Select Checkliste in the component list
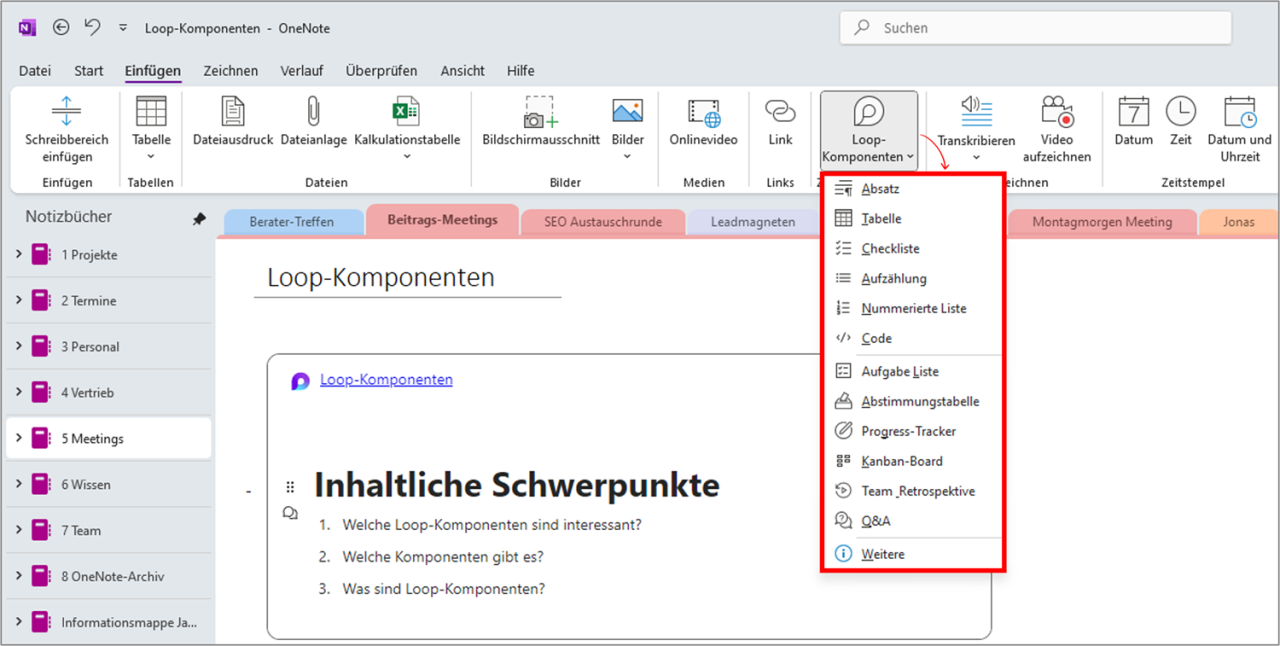Screen dimensions: 1280x646 tap(888, 248)
